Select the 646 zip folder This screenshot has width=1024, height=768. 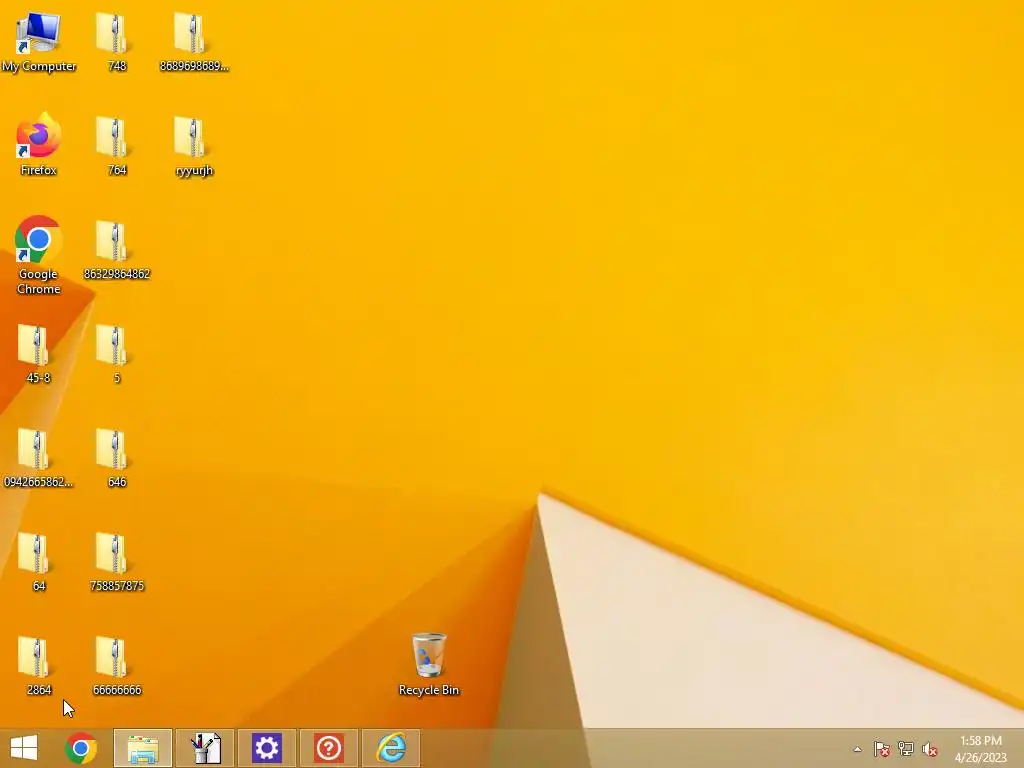pos(116,458)
